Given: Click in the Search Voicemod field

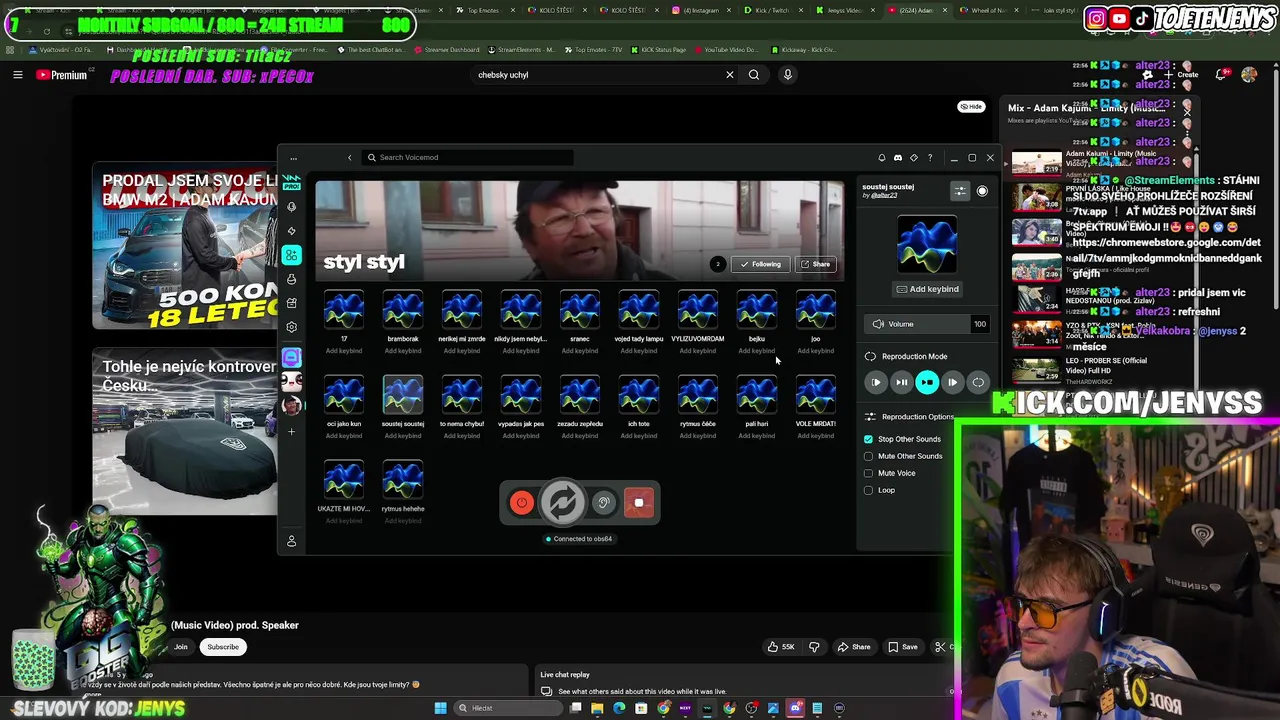Looking at the screenshot, I should pyautogui.click(x=470, y=158).
